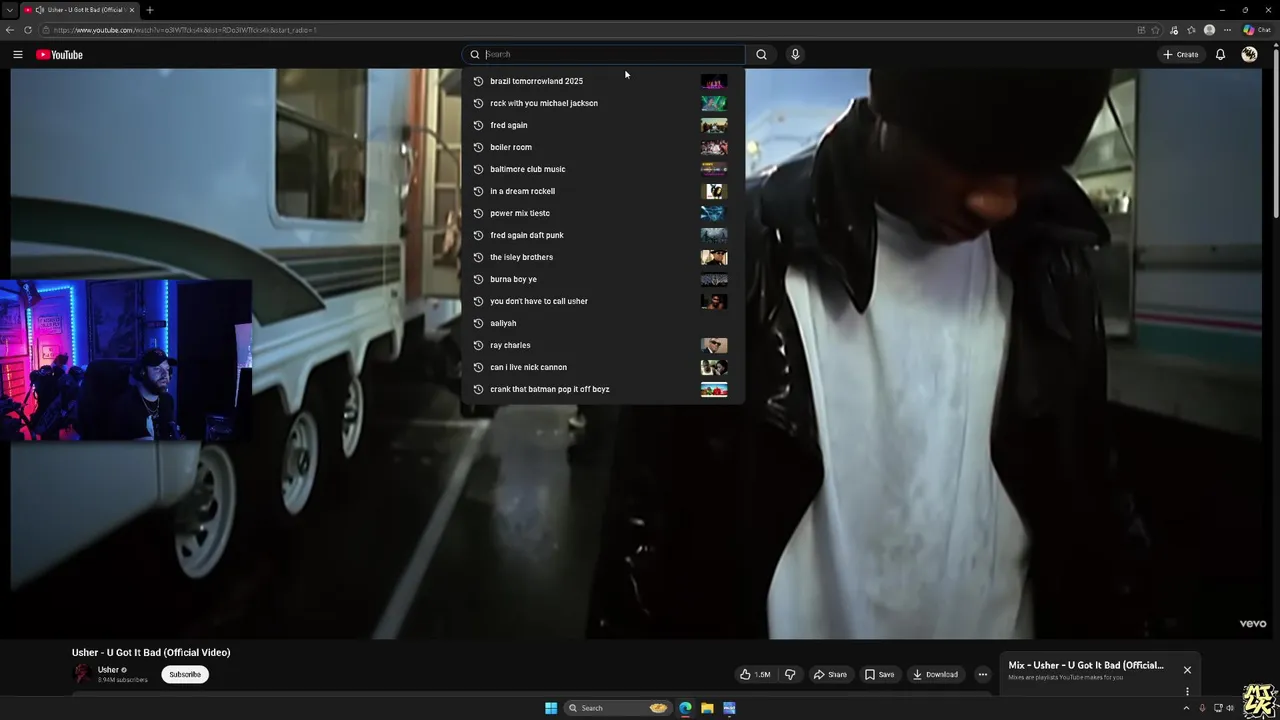Dislike the video with thumbs down

point(790,674)
